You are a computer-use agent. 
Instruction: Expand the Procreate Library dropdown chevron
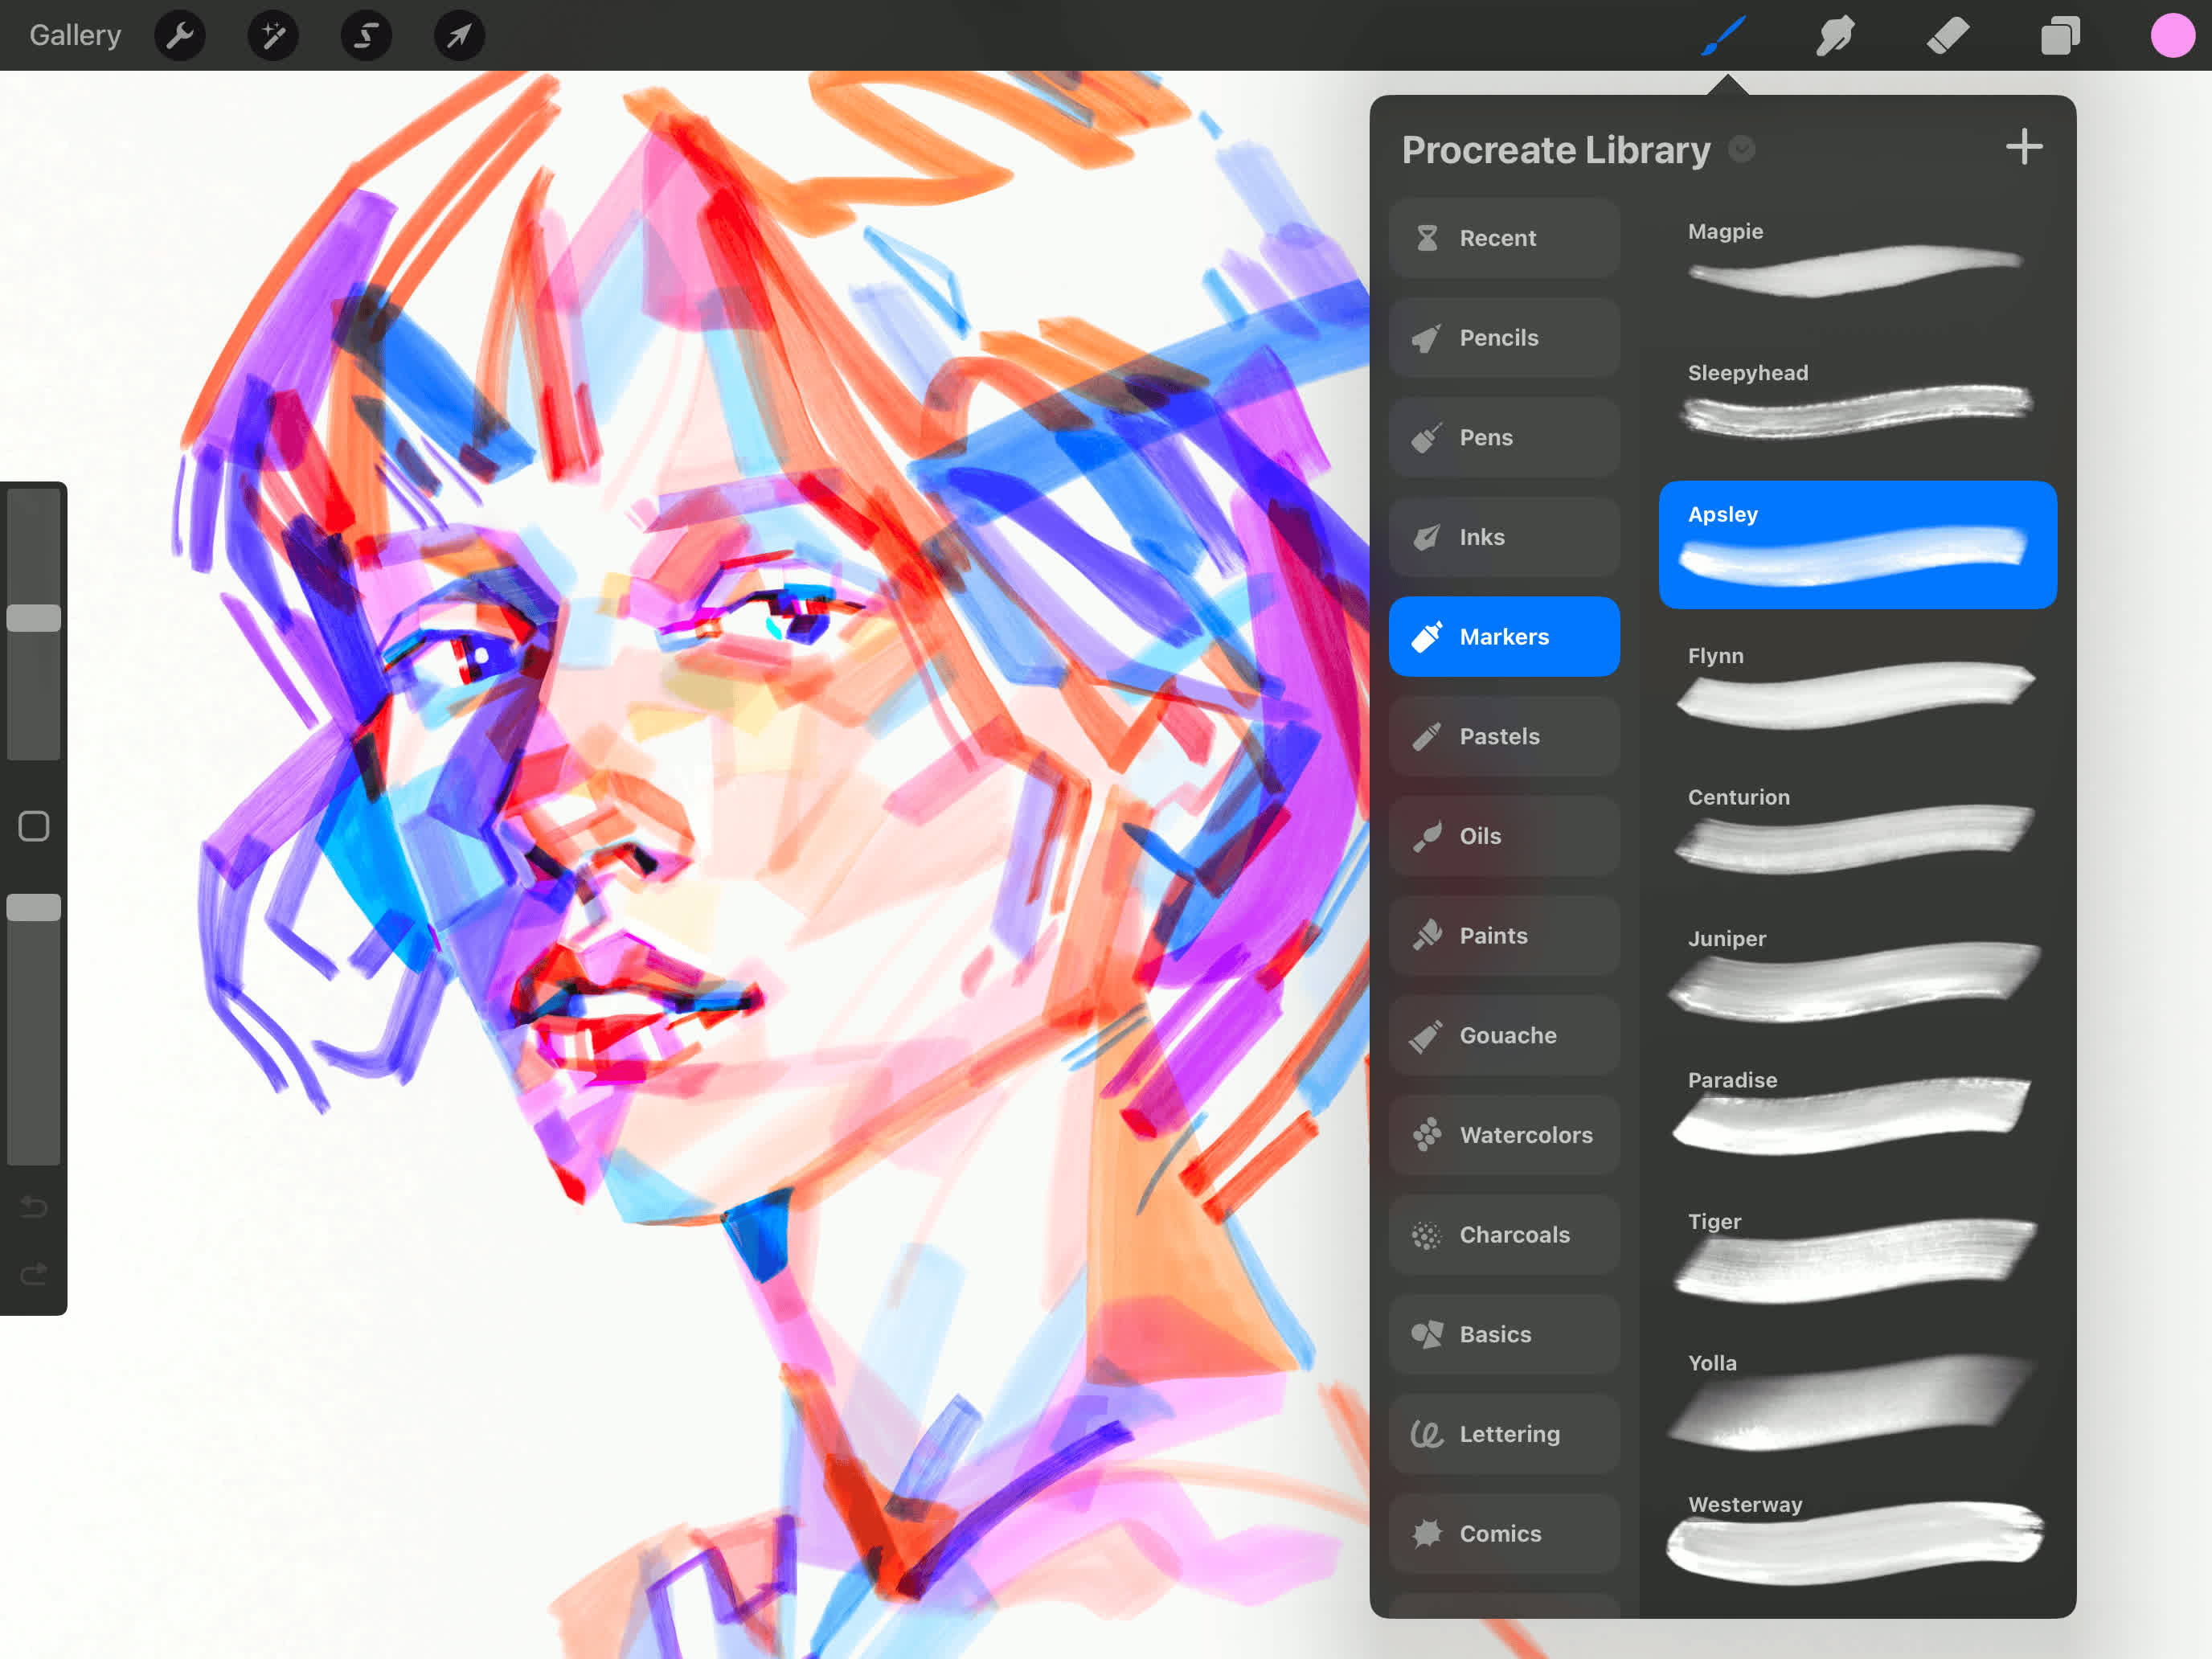[x=1742, y=149]
